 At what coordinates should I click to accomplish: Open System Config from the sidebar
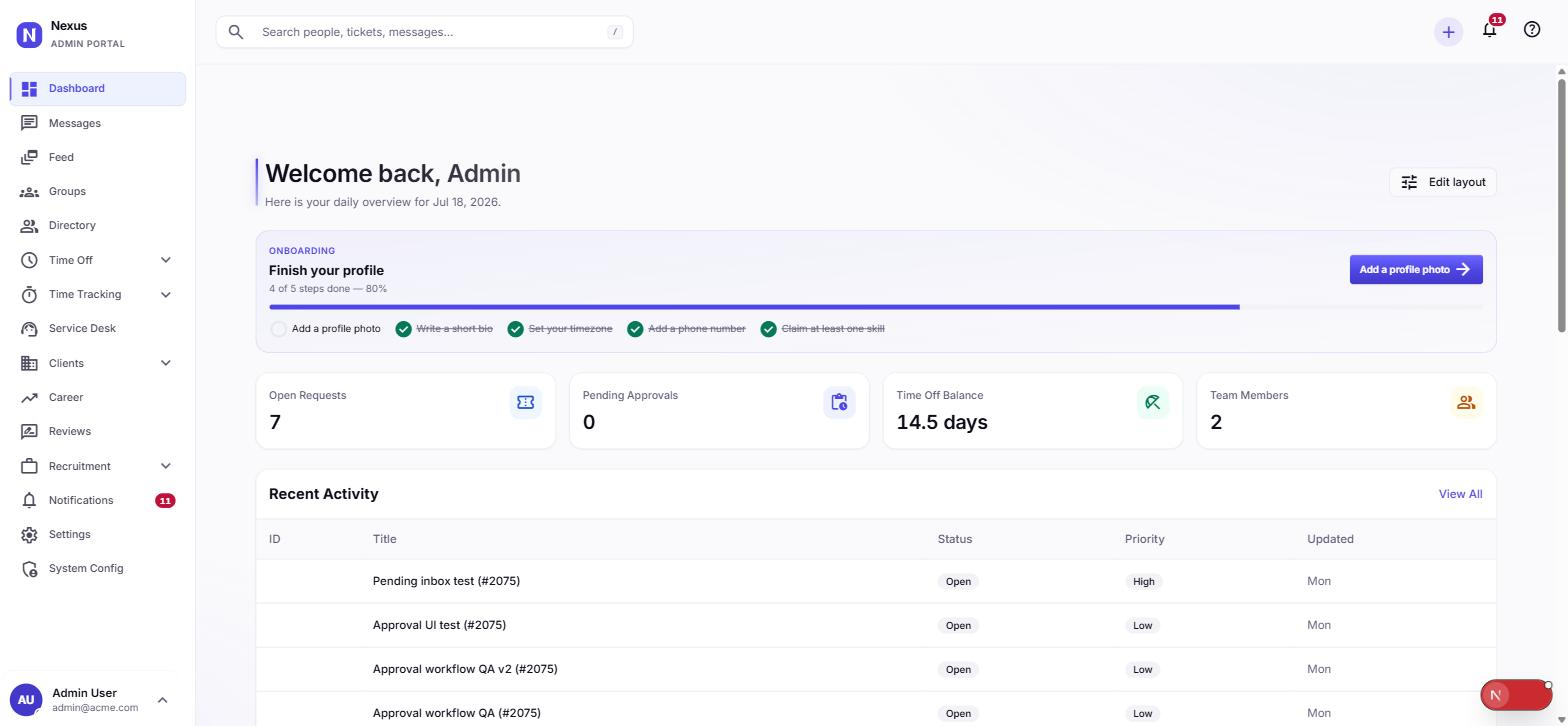(x=98, y=568)
